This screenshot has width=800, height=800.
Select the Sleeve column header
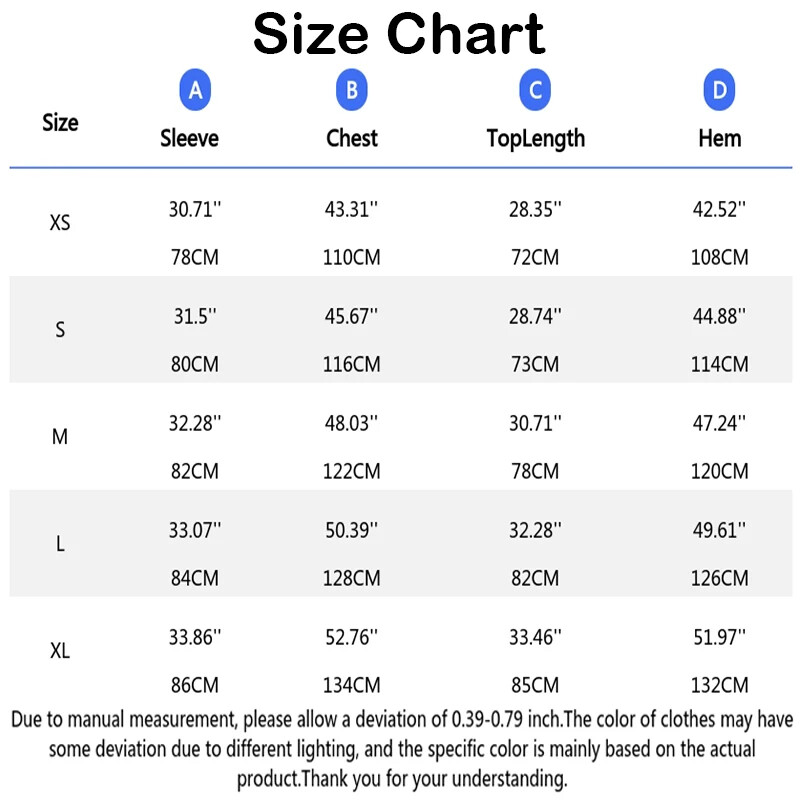point(189,138)
